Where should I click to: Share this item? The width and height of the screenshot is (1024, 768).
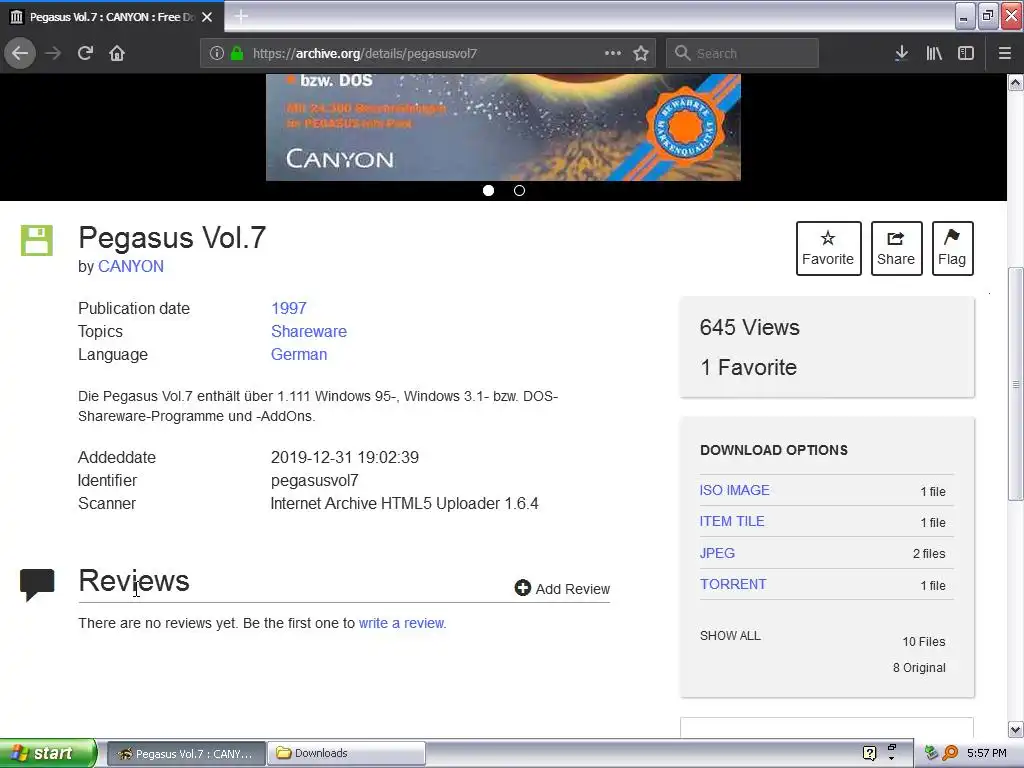pos(896,248)
